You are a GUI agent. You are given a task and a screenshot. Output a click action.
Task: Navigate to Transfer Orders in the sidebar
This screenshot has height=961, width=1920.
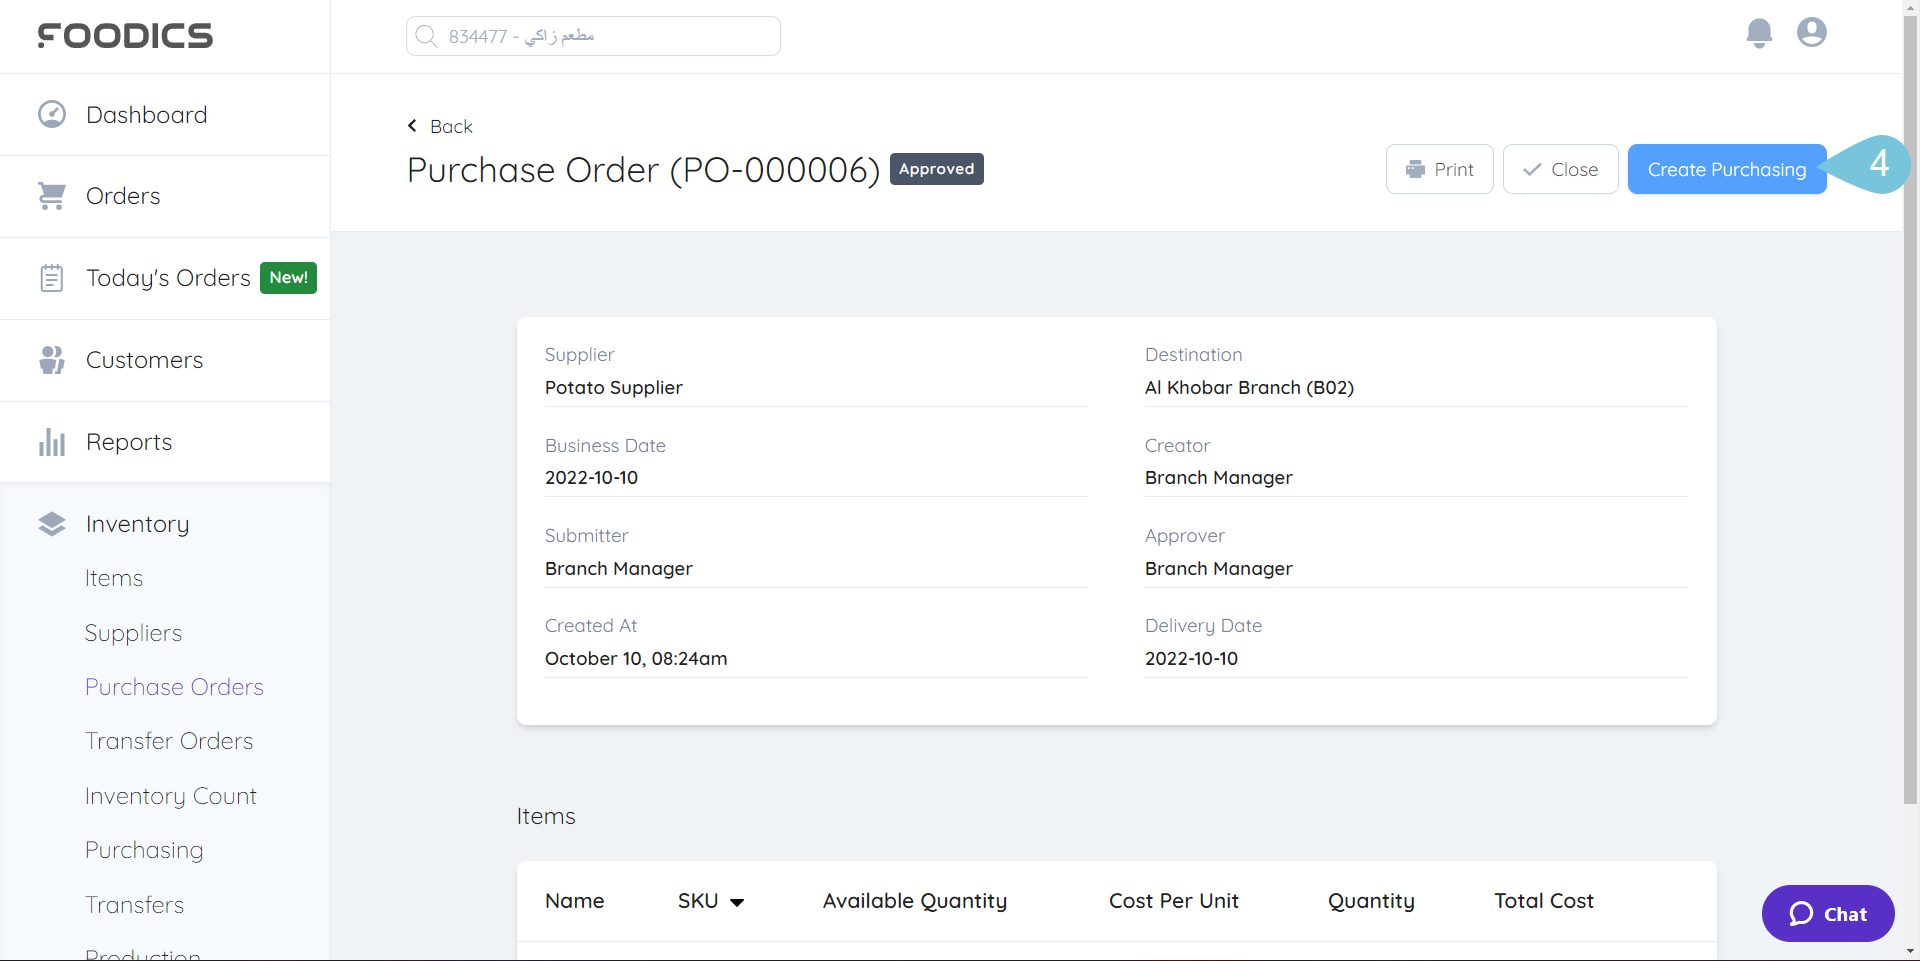point(169,740)
